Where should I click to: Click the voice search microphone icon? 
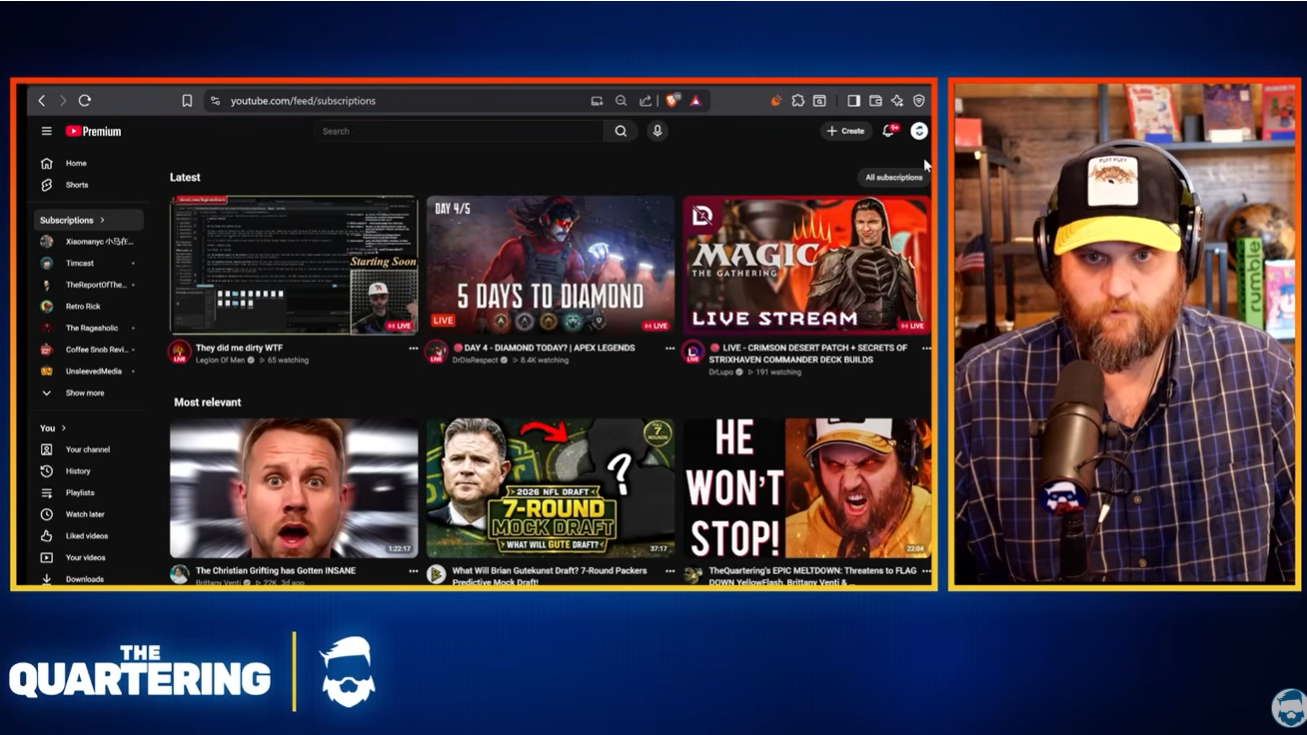(x=657, y=131)
